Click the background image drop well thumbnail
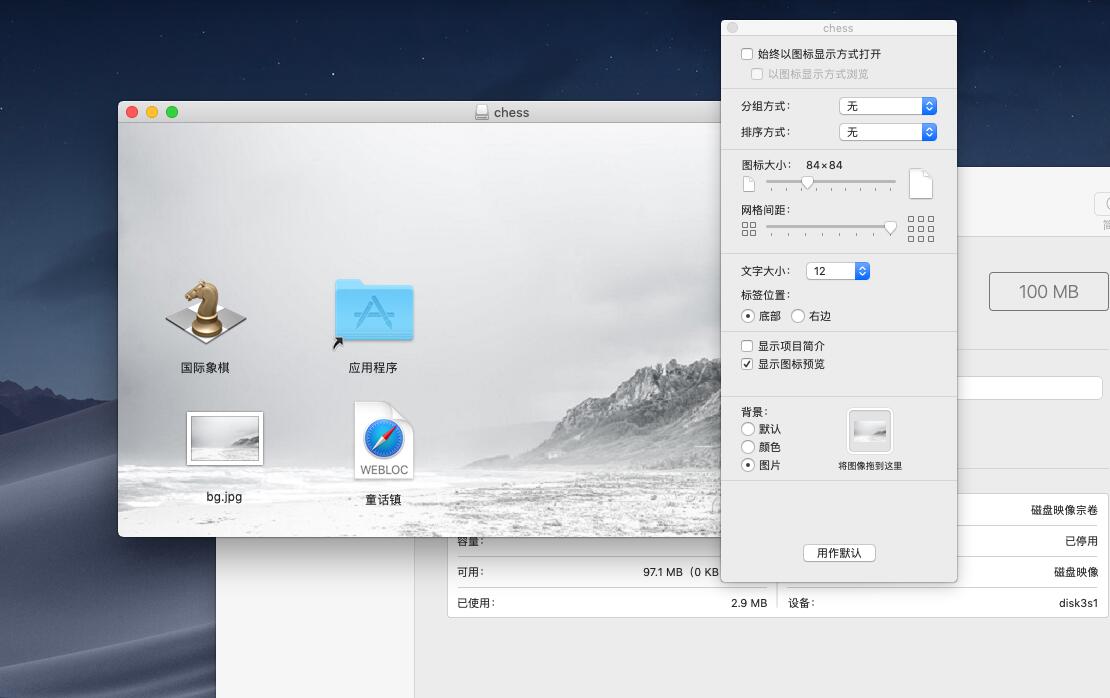 tap(869, 430)
